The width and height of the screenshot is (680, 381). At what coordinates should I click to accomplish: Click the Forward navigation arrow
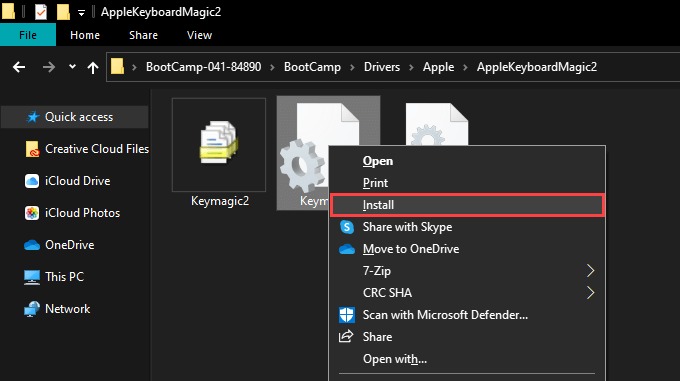tap(49, 67)
